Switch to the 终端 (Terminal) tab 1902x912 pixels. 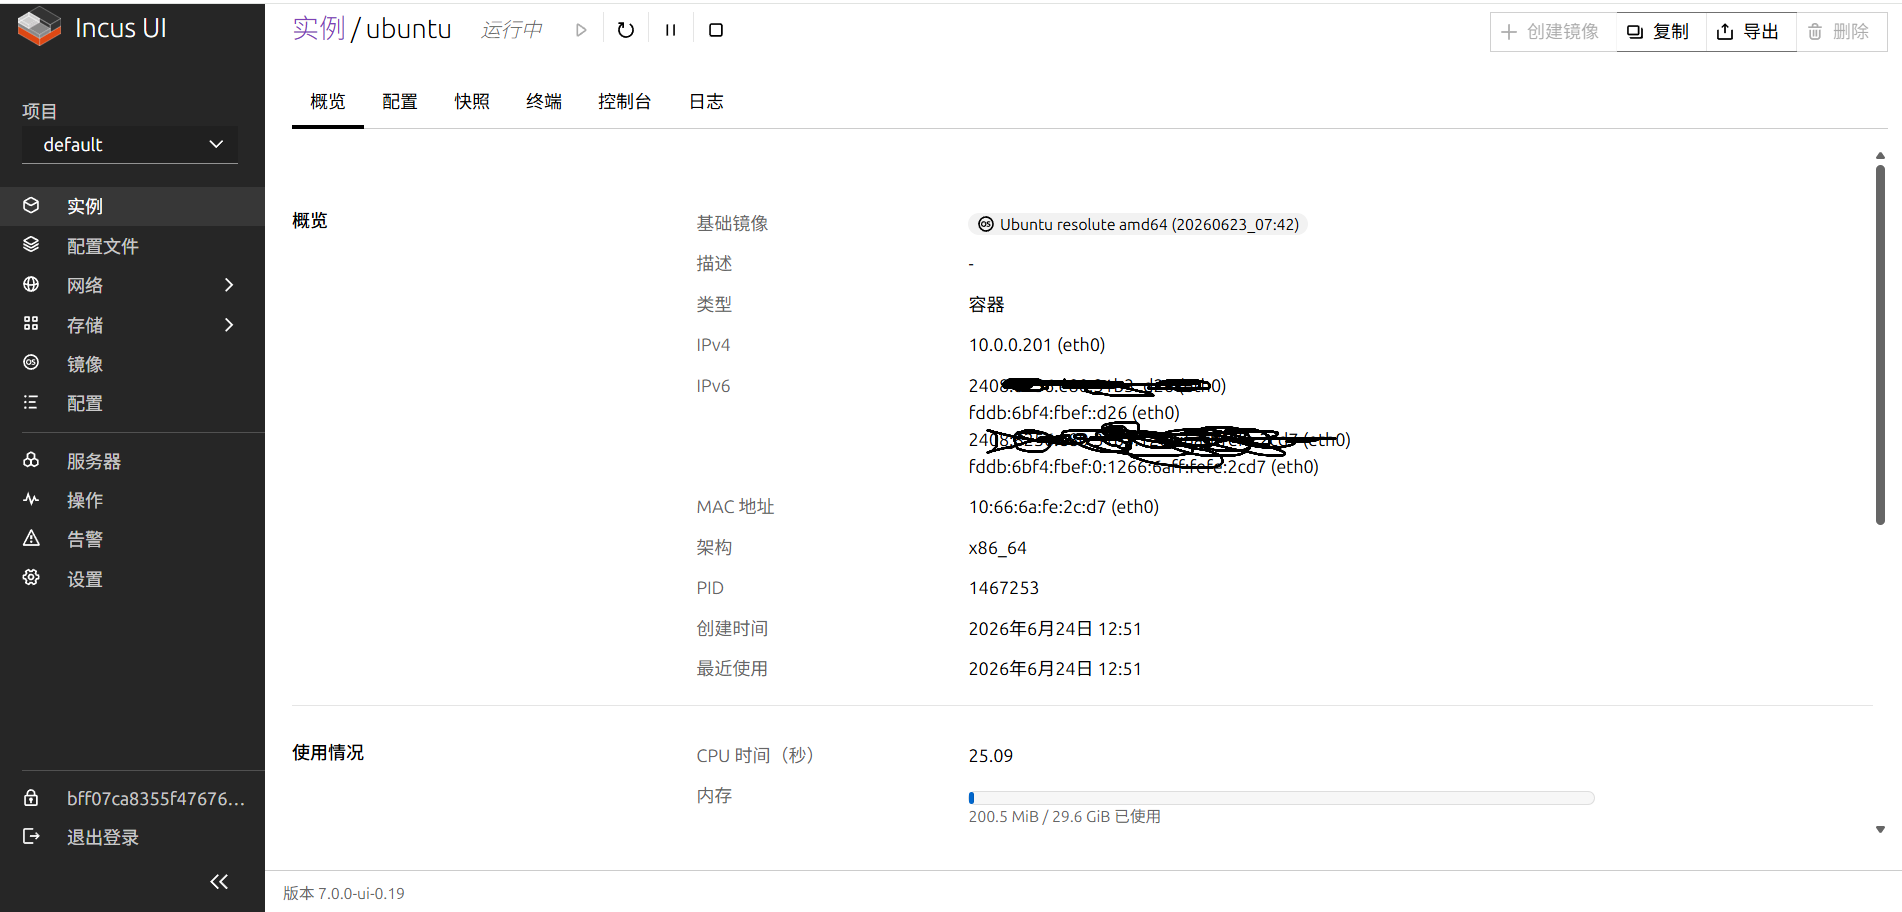point(544,102)
